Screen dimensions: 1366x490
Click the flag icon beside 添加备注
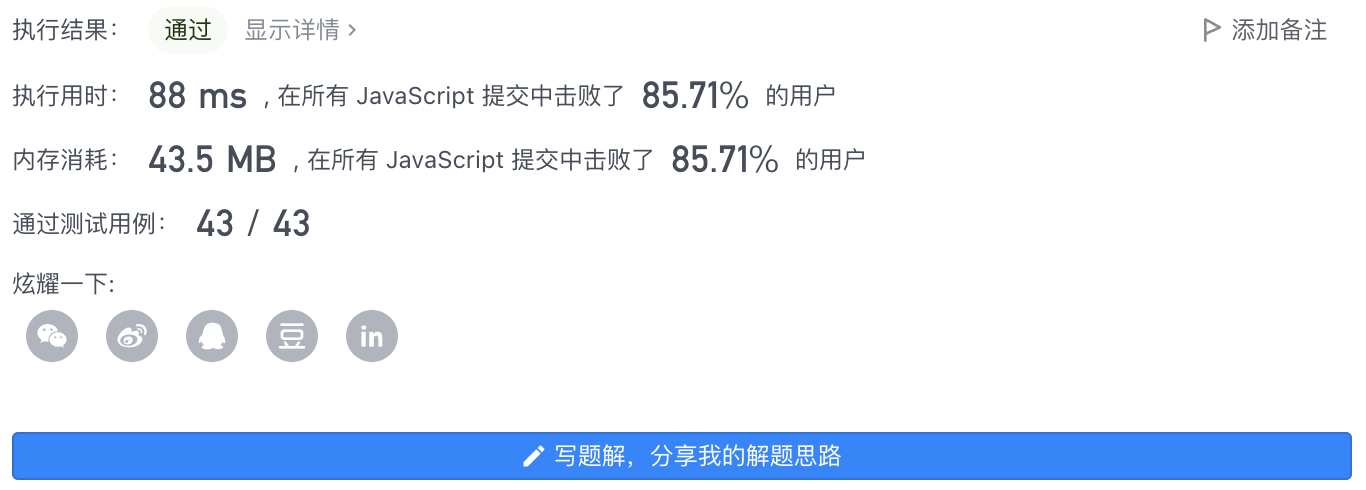pos(1211,30)
